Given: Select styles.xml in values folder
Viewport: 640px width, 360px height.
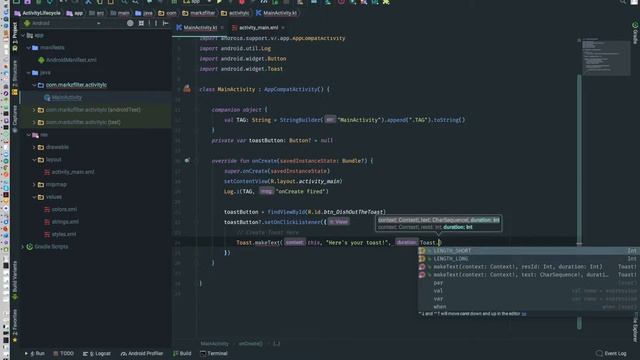Looking at the screenshot, I should point(64,234).
